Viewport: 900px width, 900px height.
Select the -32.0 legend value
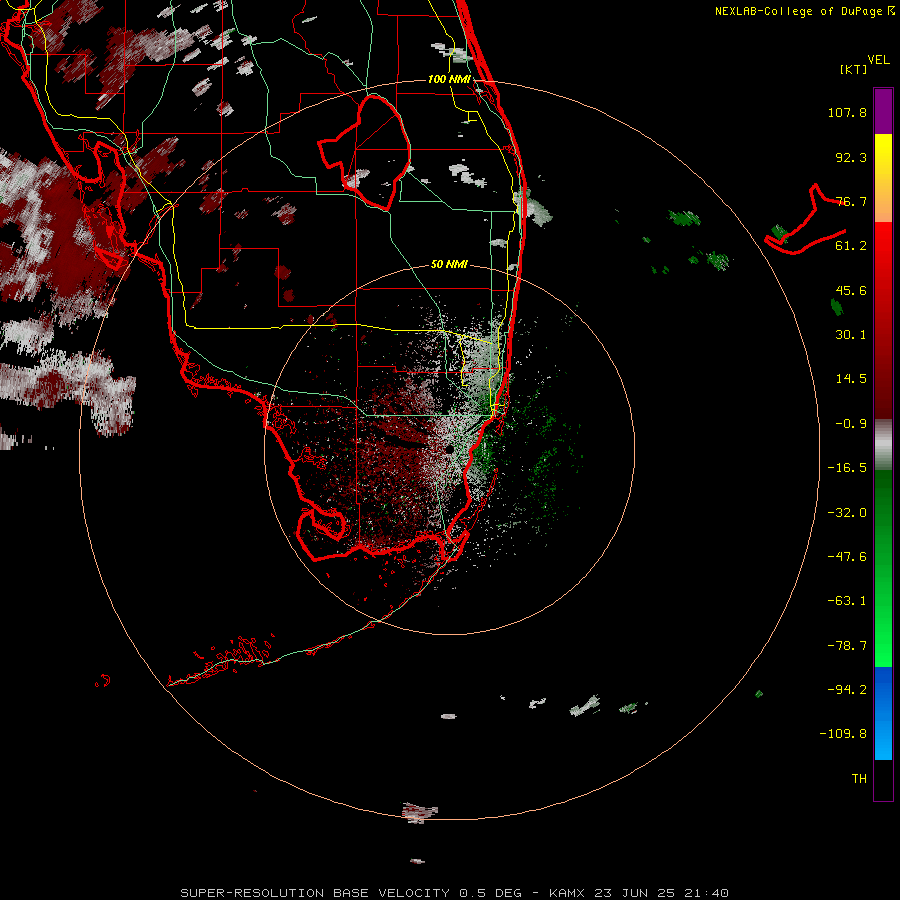[x=847, y=513]
